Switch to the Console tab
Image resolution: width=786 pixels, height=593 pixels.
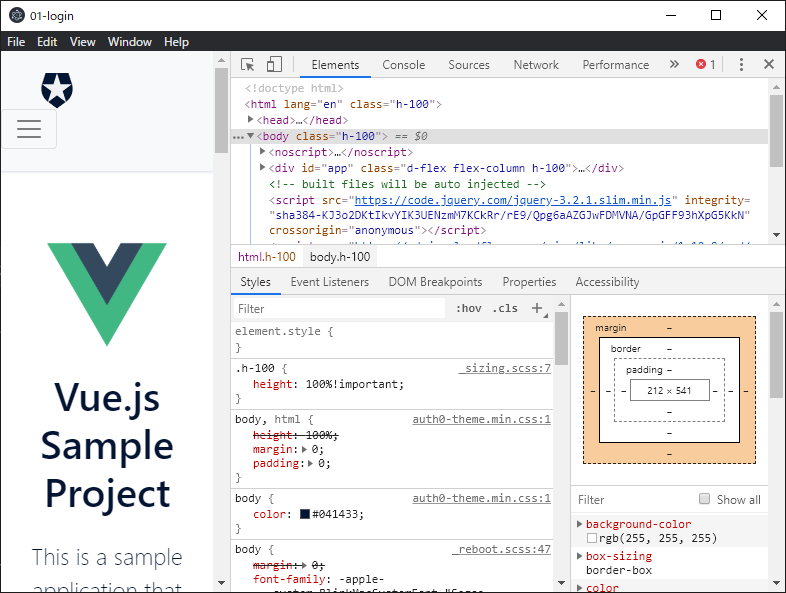404,65
